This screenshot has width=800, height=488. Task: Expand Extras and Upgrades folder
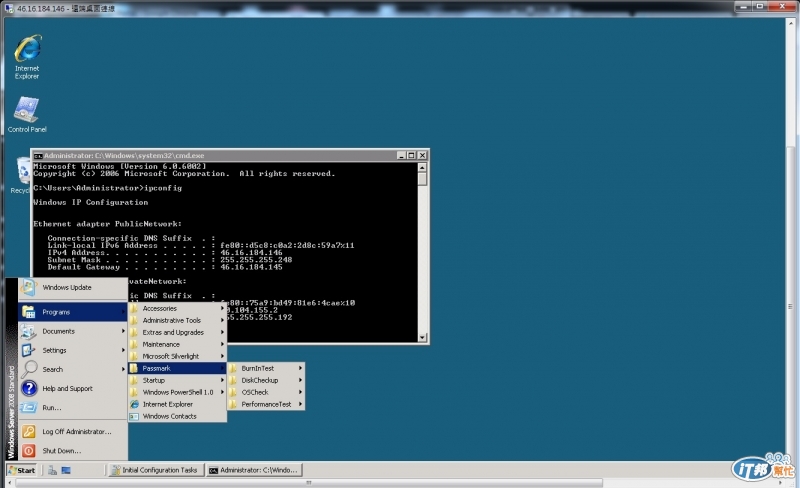177,332
